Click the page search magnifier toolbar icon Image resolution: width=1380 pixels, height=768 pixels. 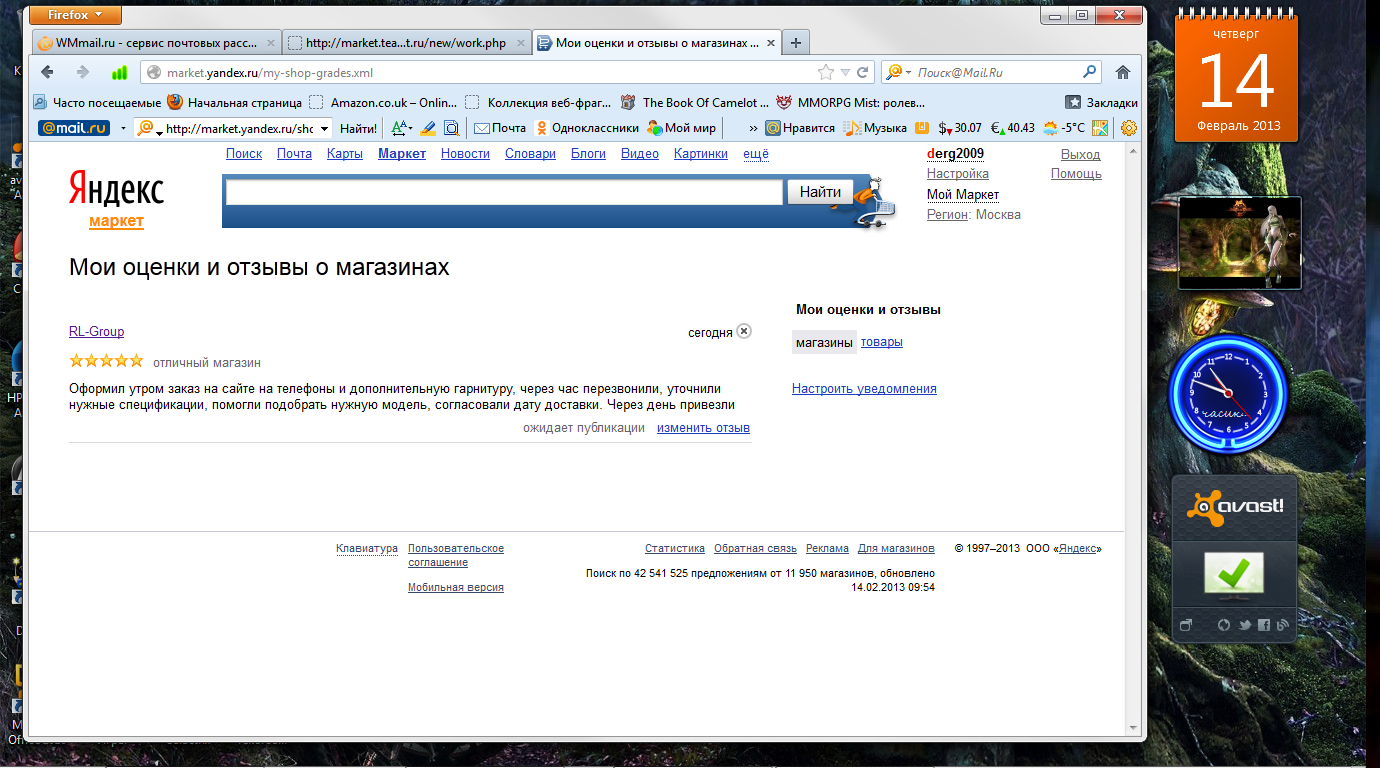pos(451,128)
